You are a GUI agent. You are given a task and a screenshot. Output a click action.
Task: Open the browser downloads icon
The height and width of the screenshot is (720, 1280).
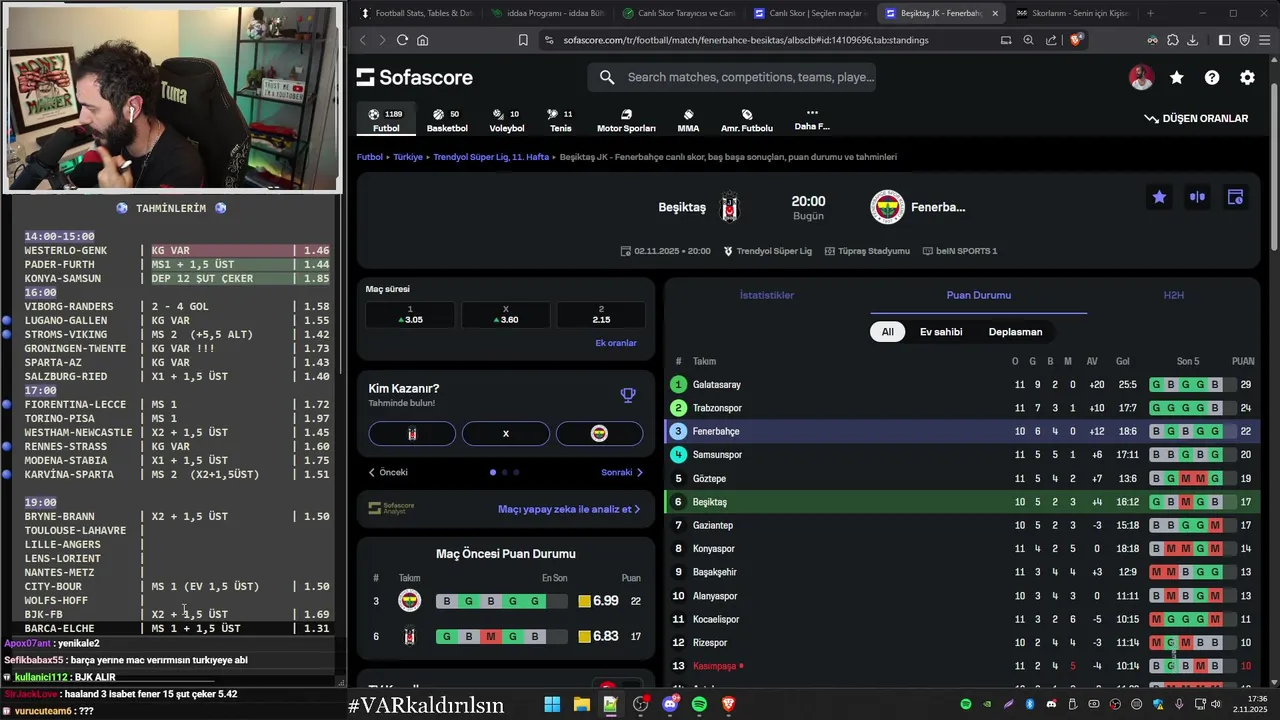(1192, 40)
